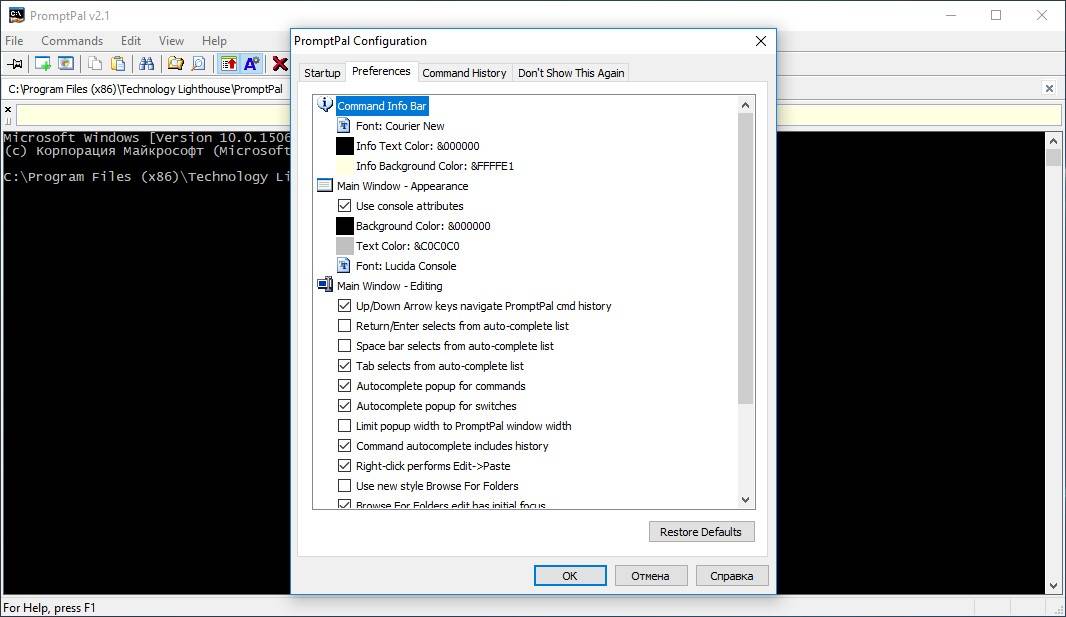1066x617 pixels.
Task: Click the preferences list scroll up arrow
Action: click(745, 105)
